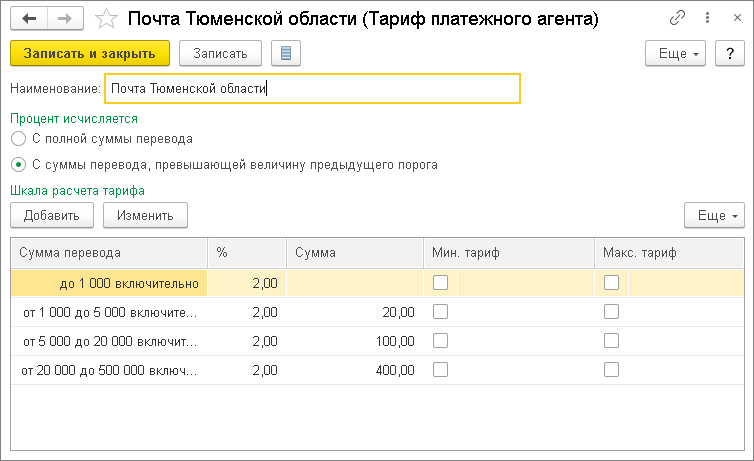The width and height of the screenshot is (754, 461).
Task: Click the chain link icon in title bar
Action: point(677,19)
